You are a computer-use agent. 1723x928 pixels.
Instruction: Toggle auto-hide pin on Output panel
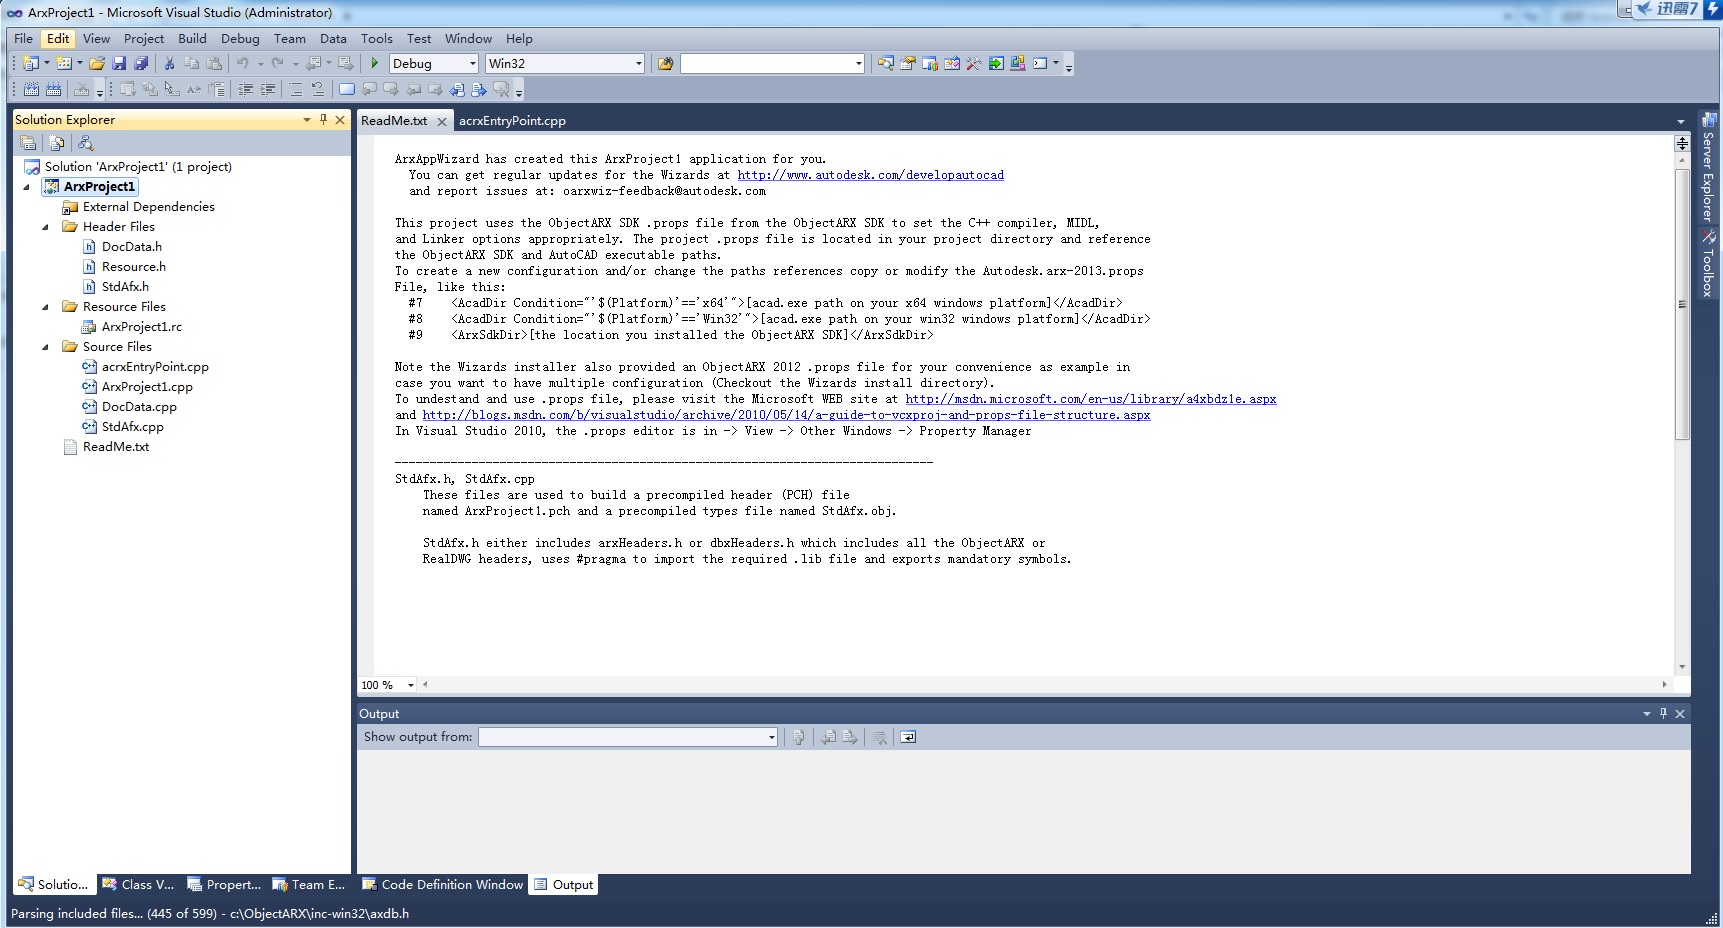coord(1663,713)
